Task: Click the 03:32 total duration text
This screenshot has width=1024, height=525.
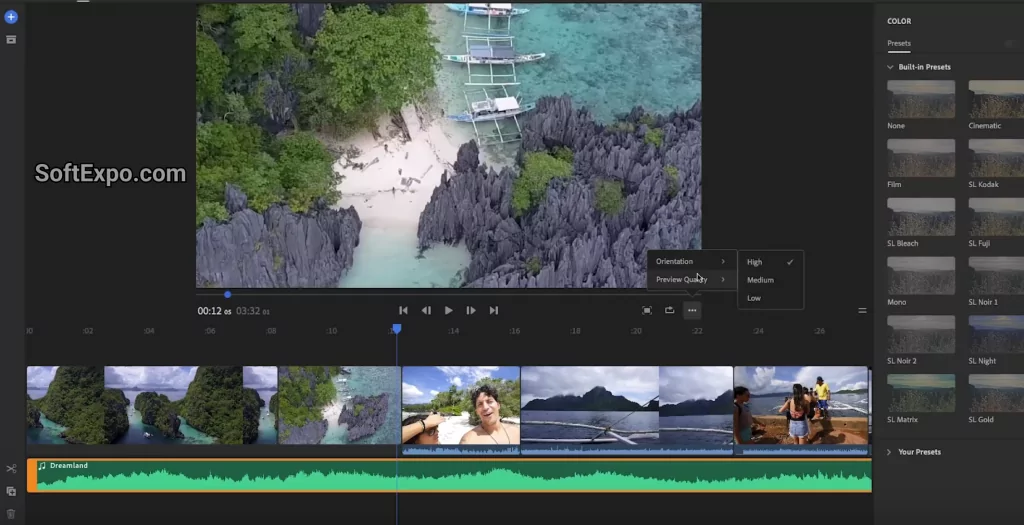Action: [x=253, y=311]
